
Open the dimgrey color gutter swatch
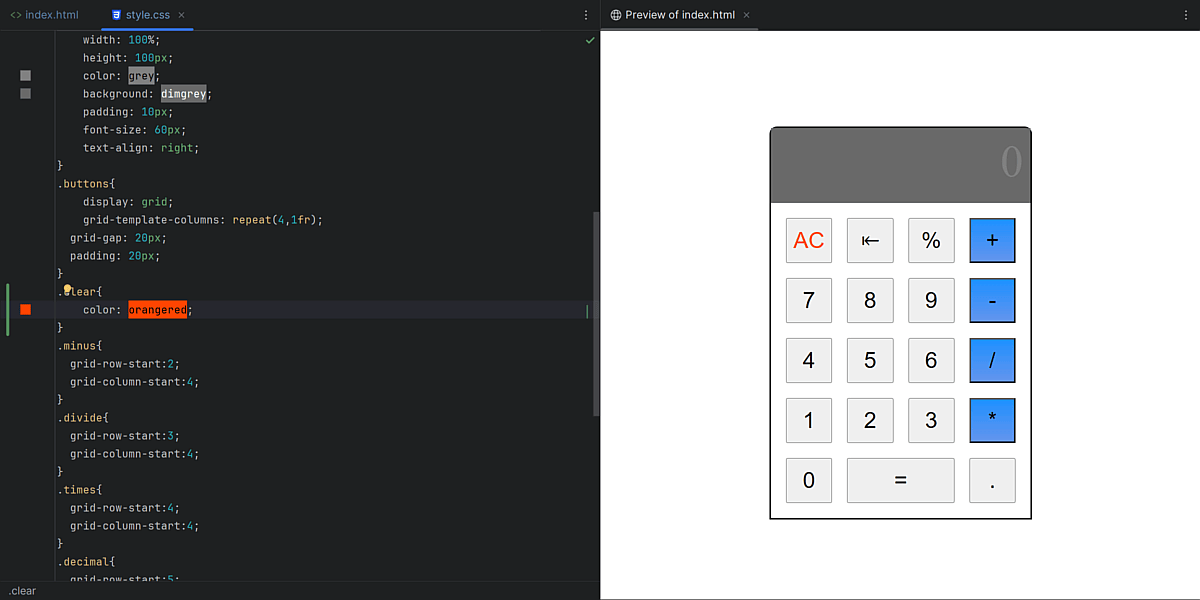point(25,94)
